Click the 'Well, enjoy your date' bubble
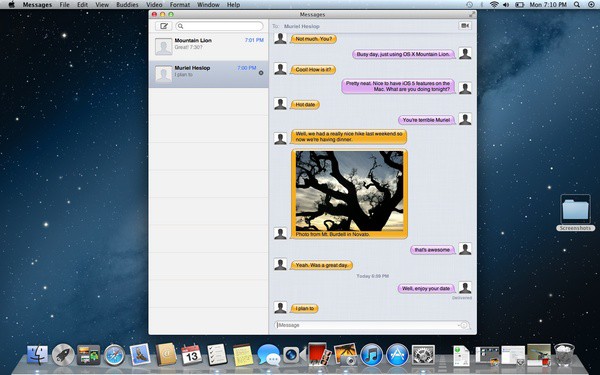The width and height of the screenshot is (600, 375). (x=426, y=288)
